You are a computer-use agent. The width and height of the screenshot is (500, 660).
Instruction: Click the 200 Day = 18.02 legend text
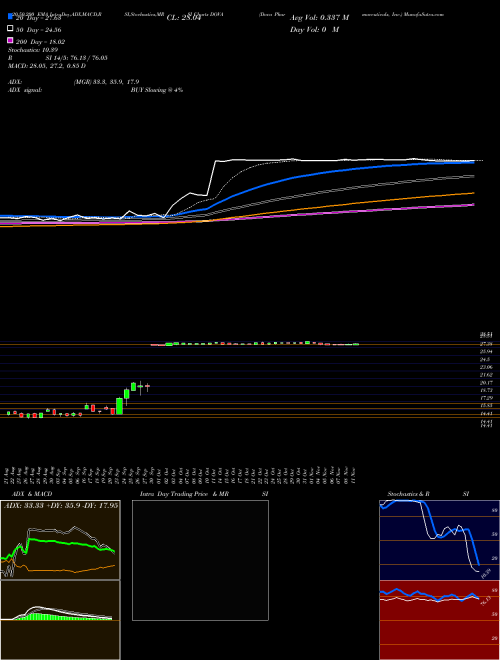(40, 41)
